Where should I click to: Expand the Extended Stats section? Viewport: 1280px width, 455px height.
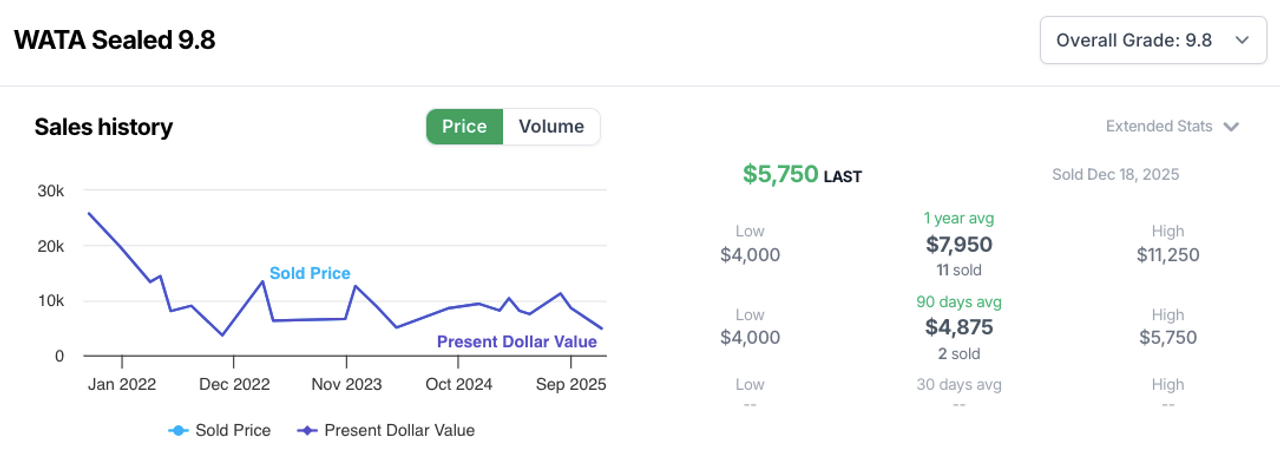pyautogui.click(x=1159, y=126)
